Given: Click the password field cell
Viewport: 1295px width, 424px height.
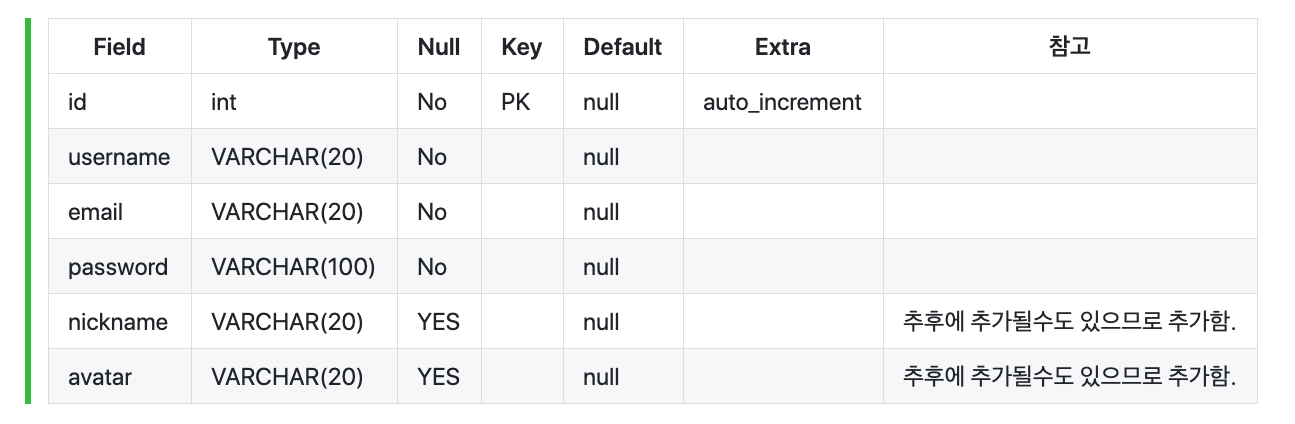Looking at the screenshot, I should coord(120,267).
